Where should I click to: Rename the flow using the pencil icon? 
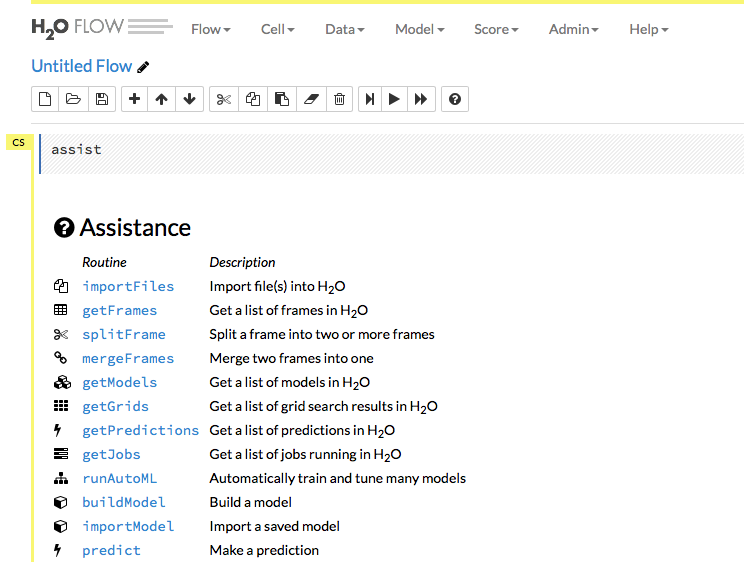pos(143,67)
